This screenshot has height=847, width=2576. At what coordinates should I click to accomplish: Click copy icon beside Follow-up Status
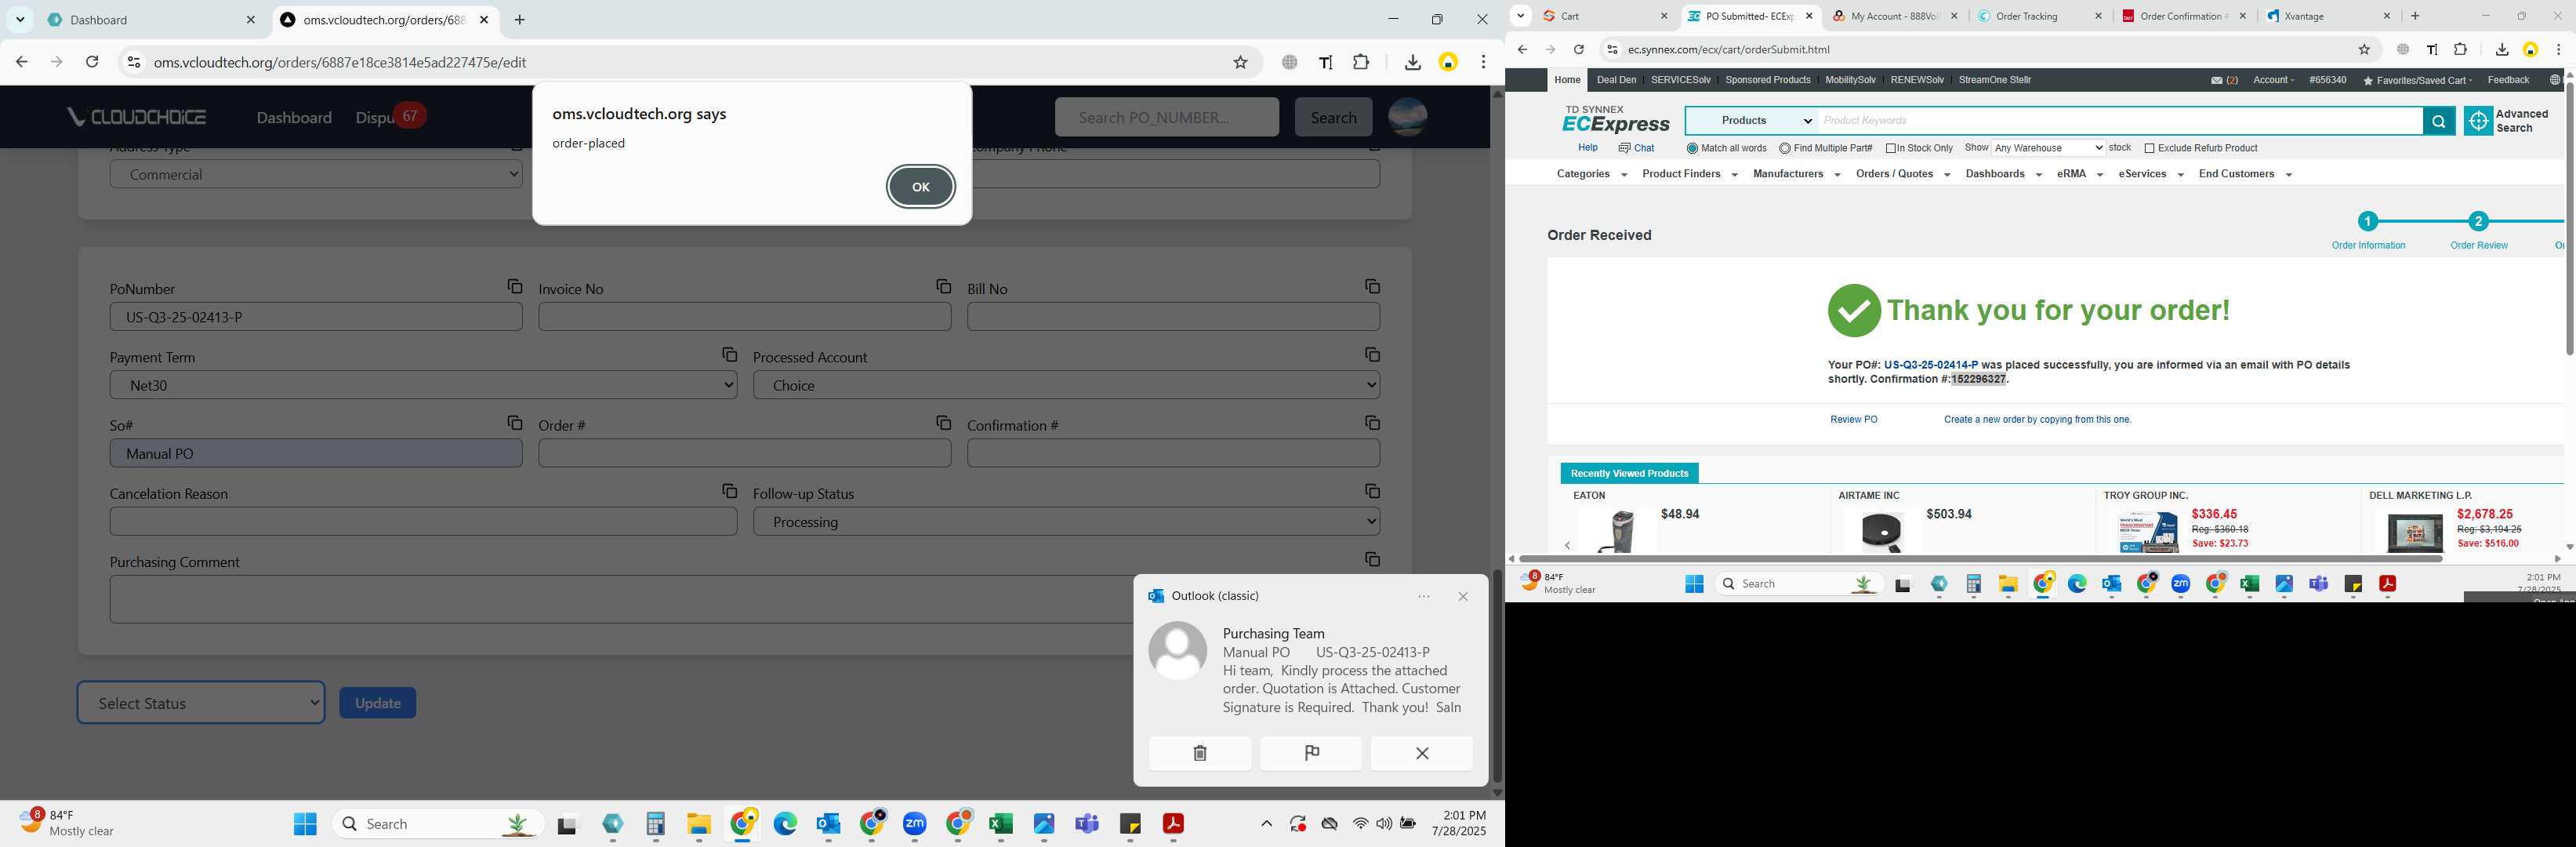[1372, 491]
